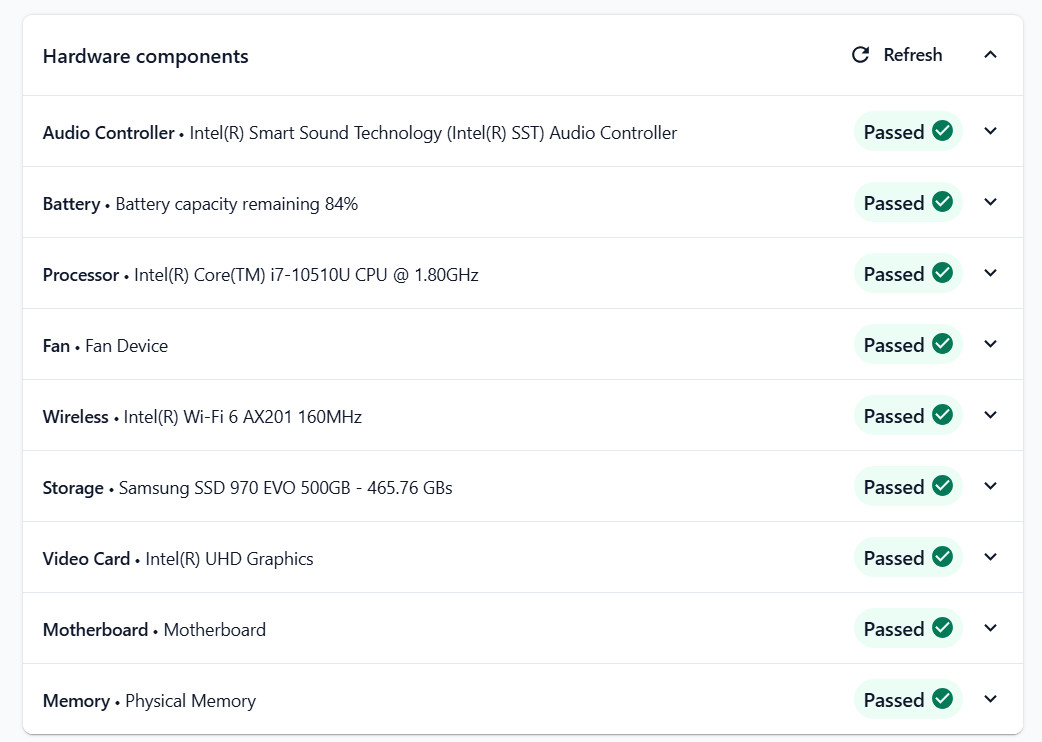Expand the Fan row details
The width and height of the screenshot is (1042, 742).
990,345
